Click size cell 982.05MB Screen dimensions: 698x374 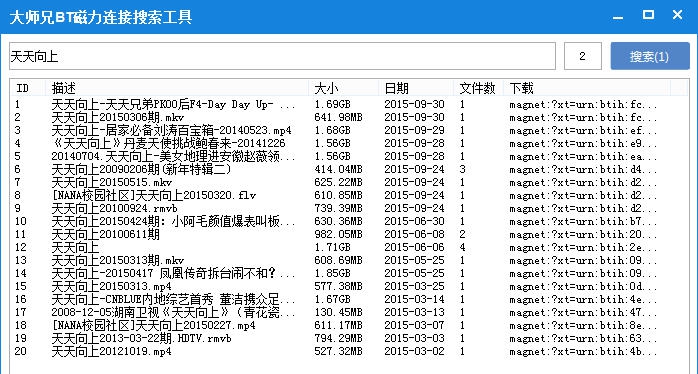(338, 234)
